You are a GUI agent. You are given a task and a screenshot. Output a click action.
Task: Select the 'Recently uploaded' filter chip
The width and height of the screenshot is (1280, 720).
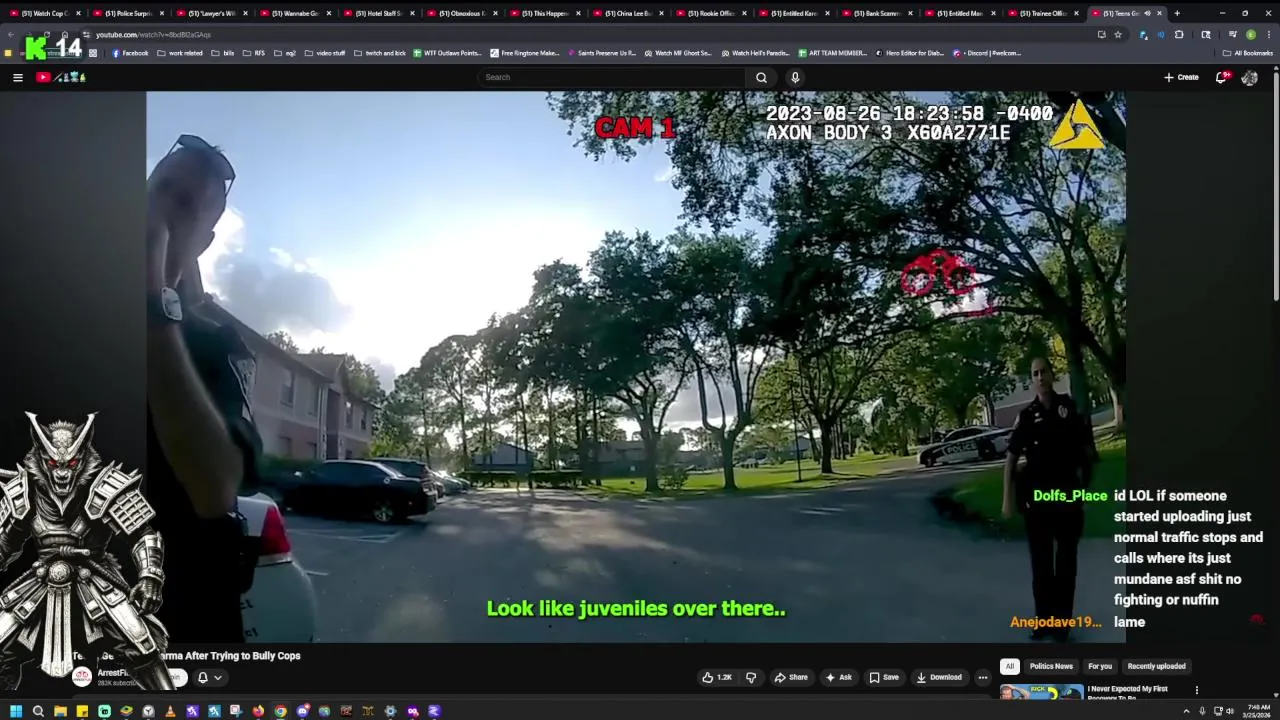[x=1156, y=666]
